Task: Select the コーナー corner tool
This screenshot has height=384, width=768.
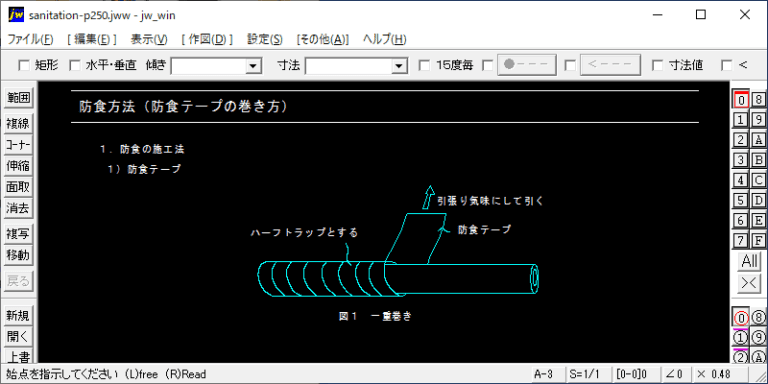Action: [18, 145]
